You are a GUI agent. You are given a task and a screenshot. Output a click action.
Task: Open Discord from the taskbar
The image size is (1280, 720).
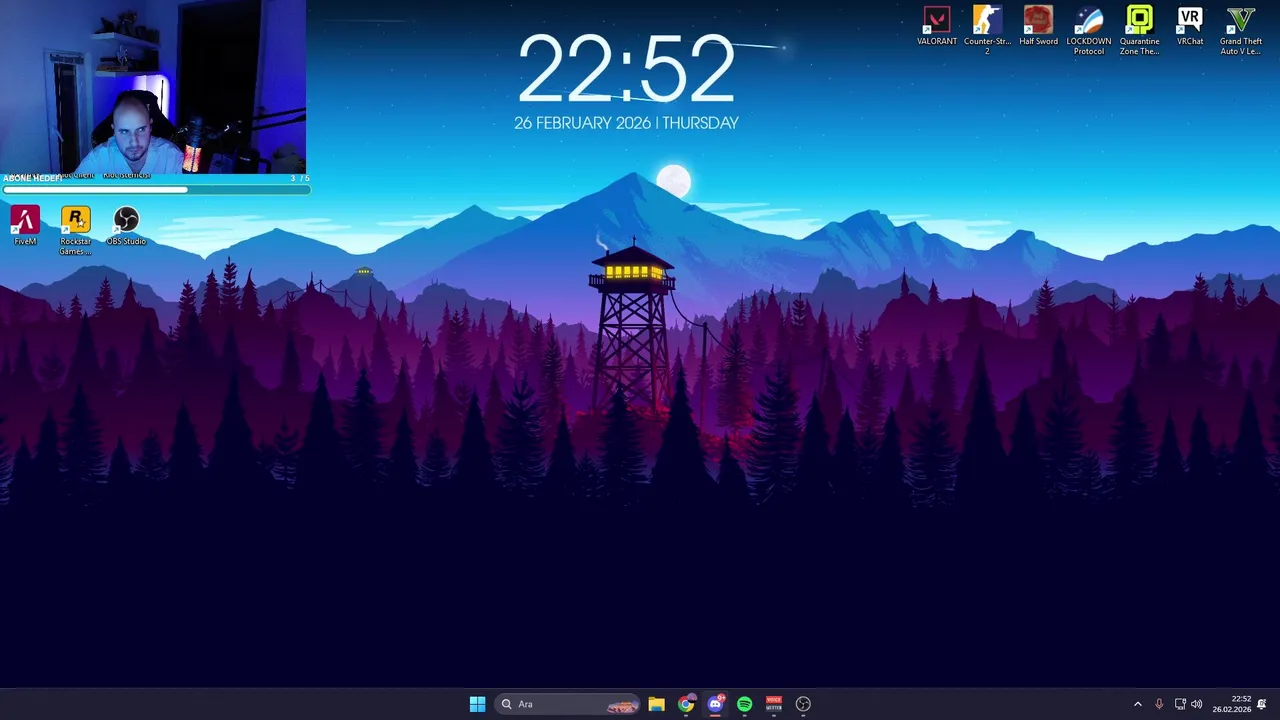point(715,704)
